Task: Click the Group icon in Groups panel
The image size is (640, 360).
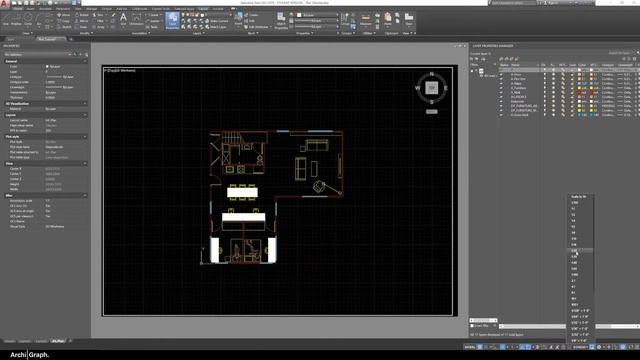Action: click(345, 19)
